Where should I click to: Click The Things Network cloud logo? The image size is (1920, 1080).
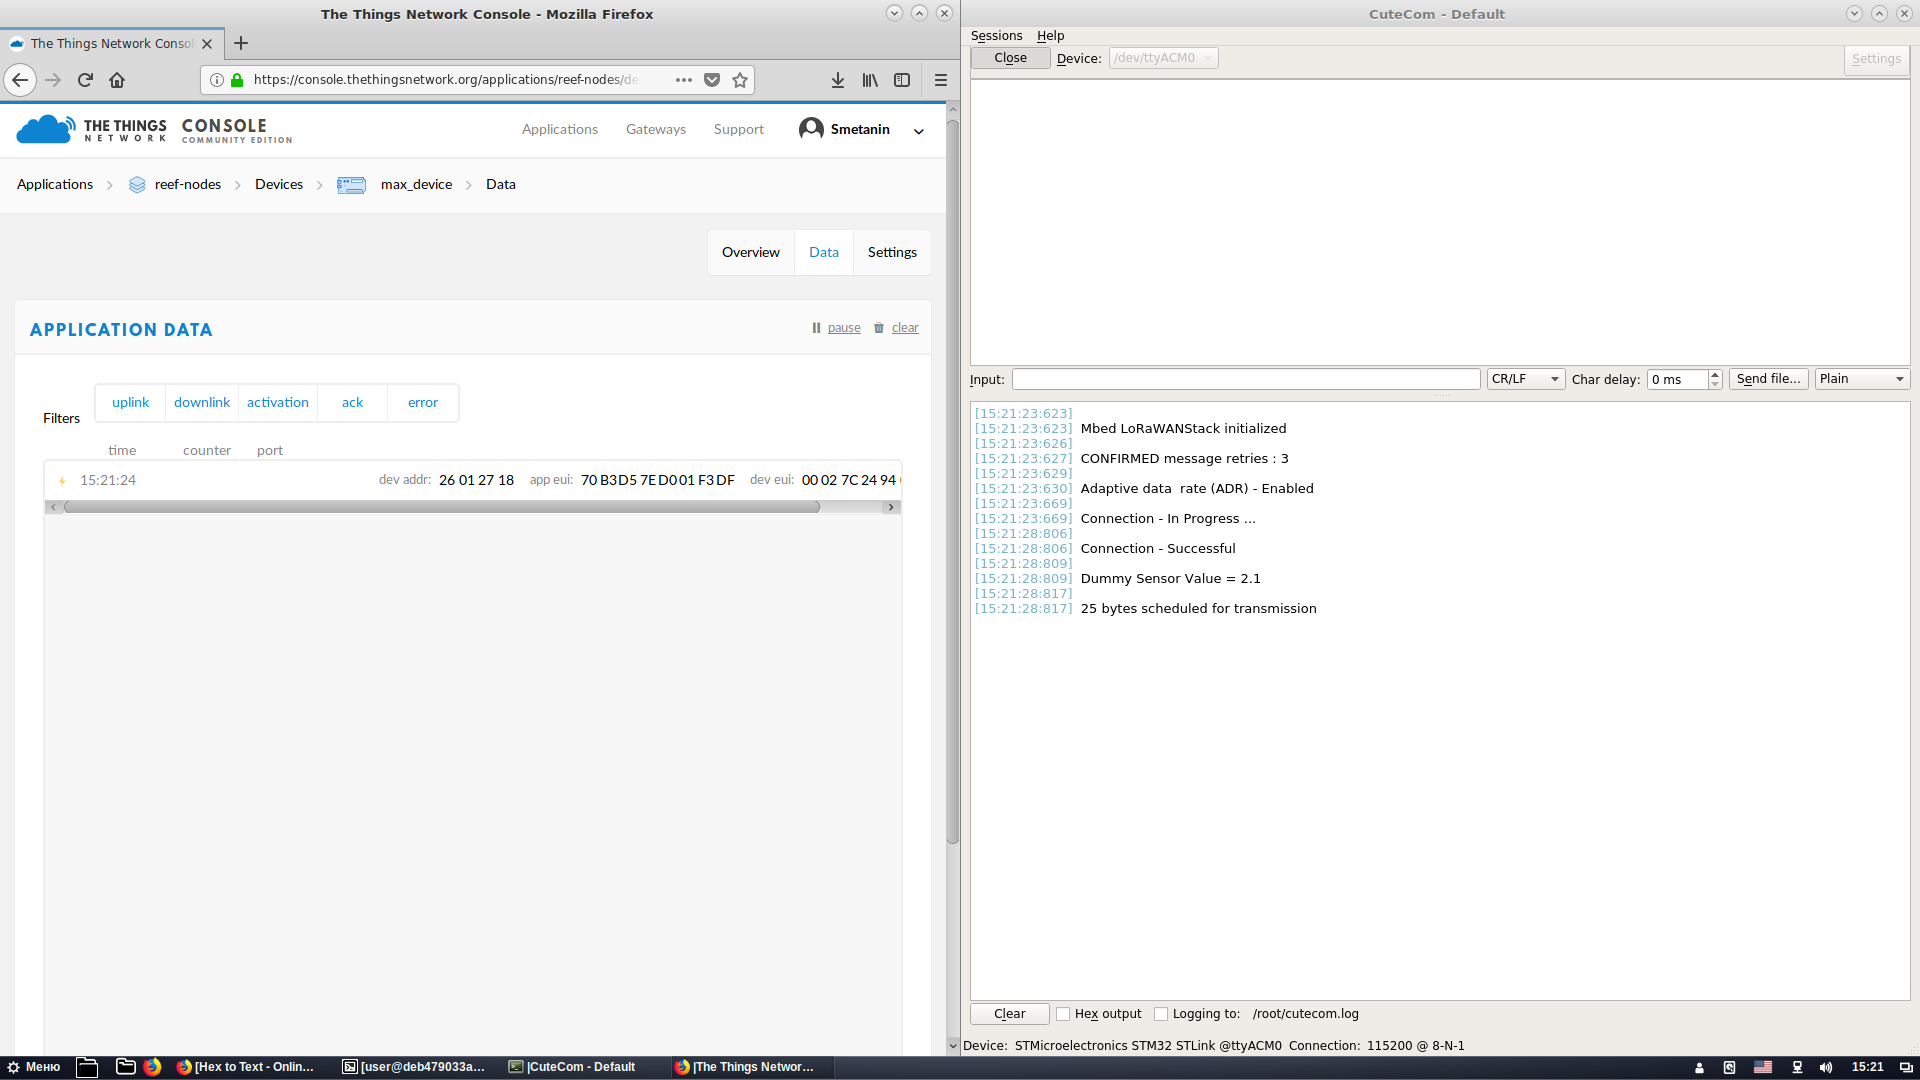(46, 129)
